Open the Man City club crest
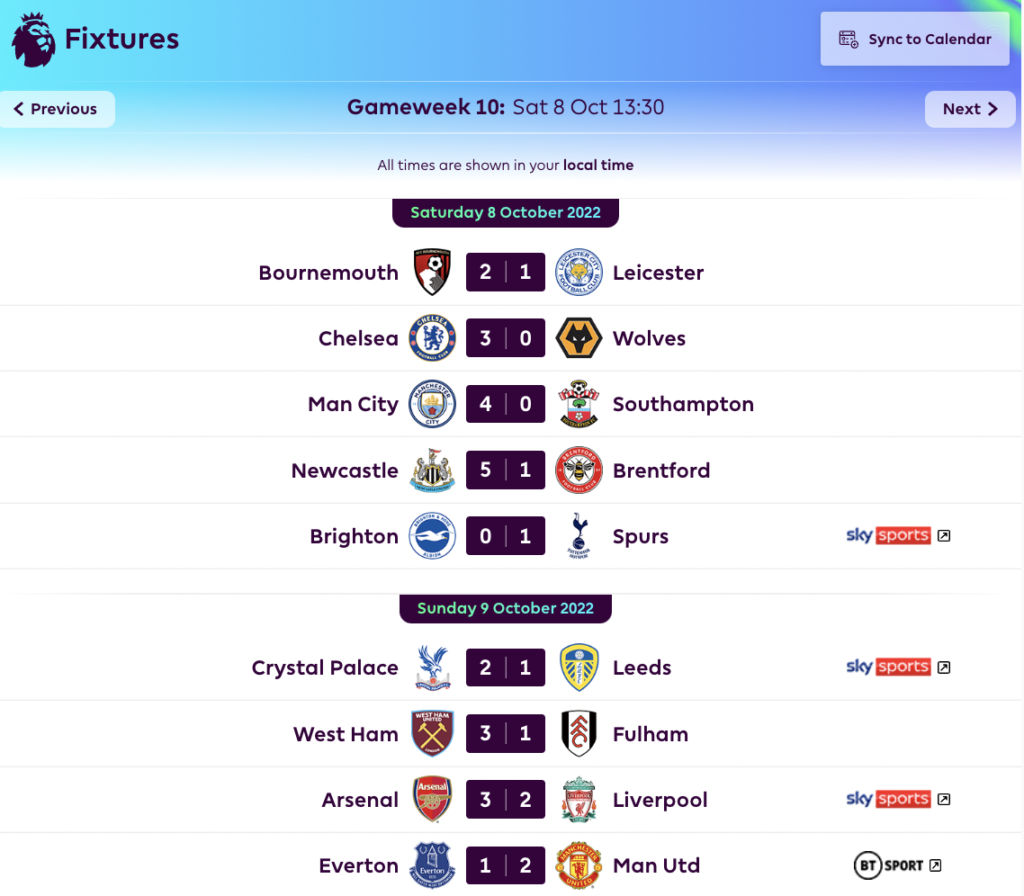1024x896 pixels. 432,403
